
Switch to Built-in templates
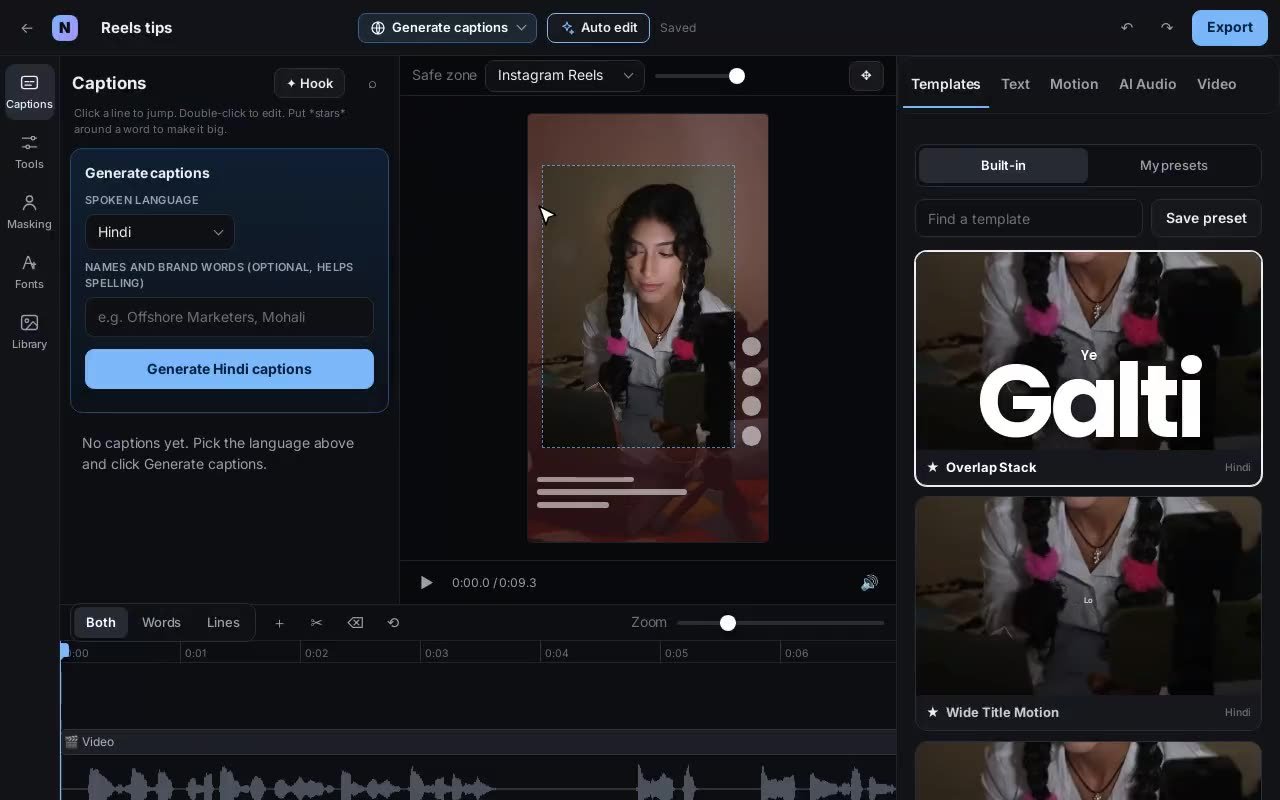[1003, 166]
